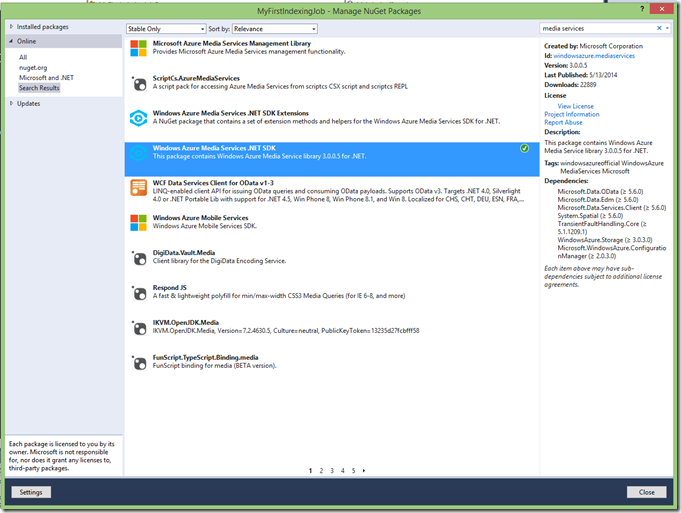This screenshot has width=681, height=513.
Task: Click the Settings button
Action: (31, 492)
